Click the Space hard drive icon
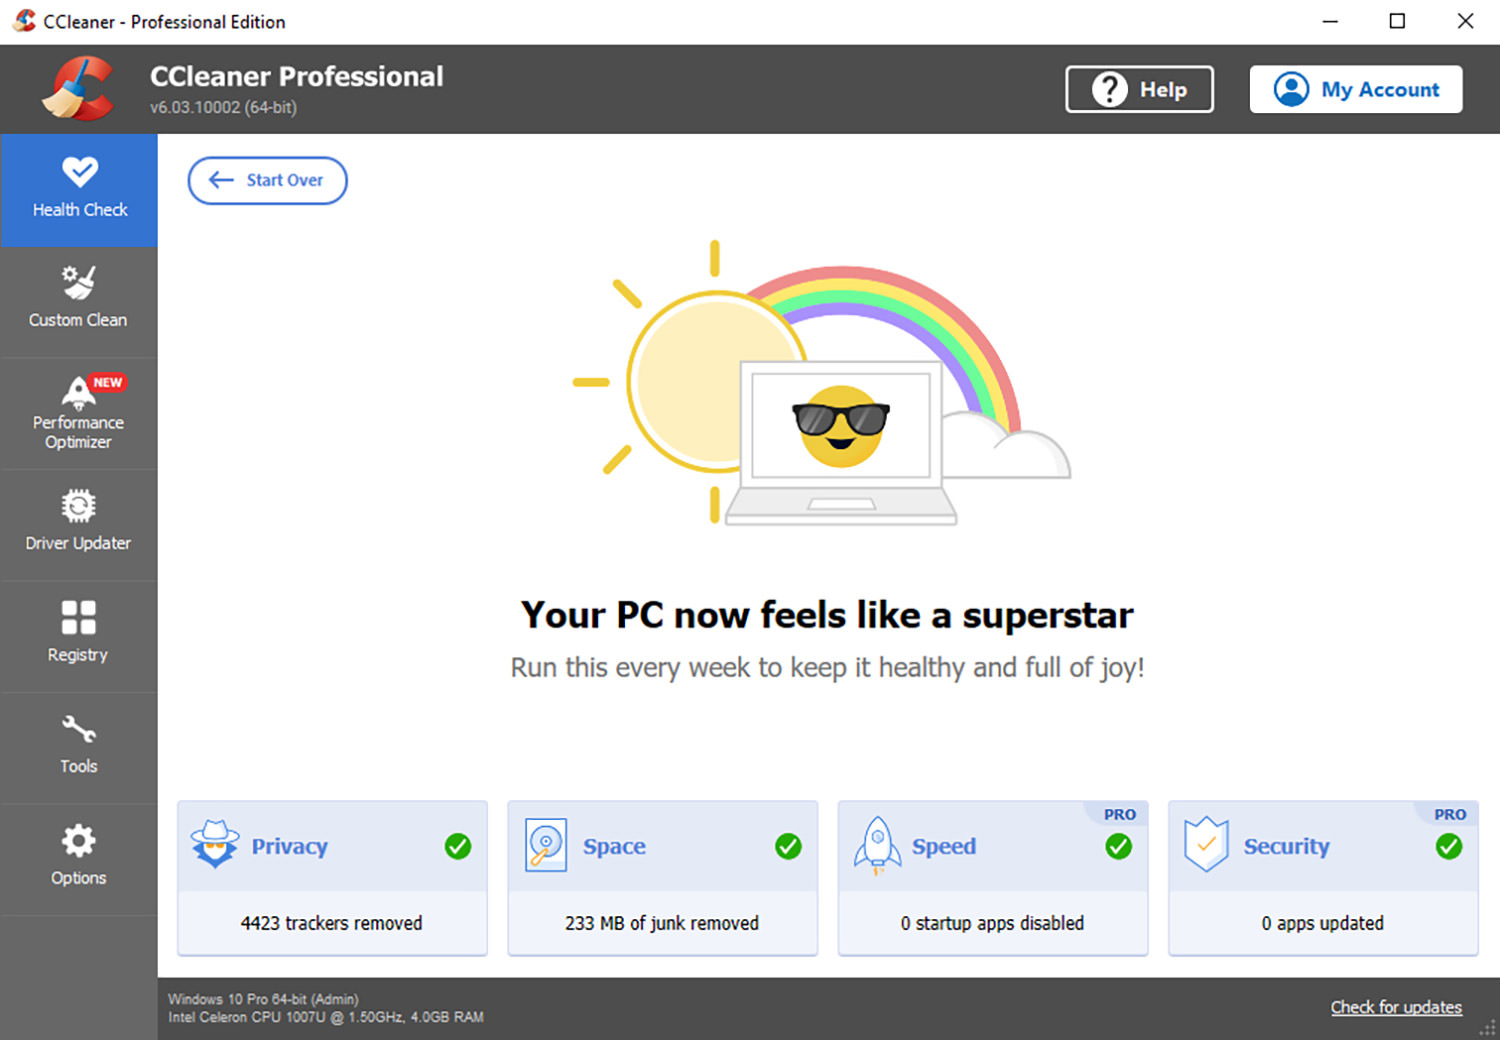The image size is (1500, 1040). click(546, 845)
